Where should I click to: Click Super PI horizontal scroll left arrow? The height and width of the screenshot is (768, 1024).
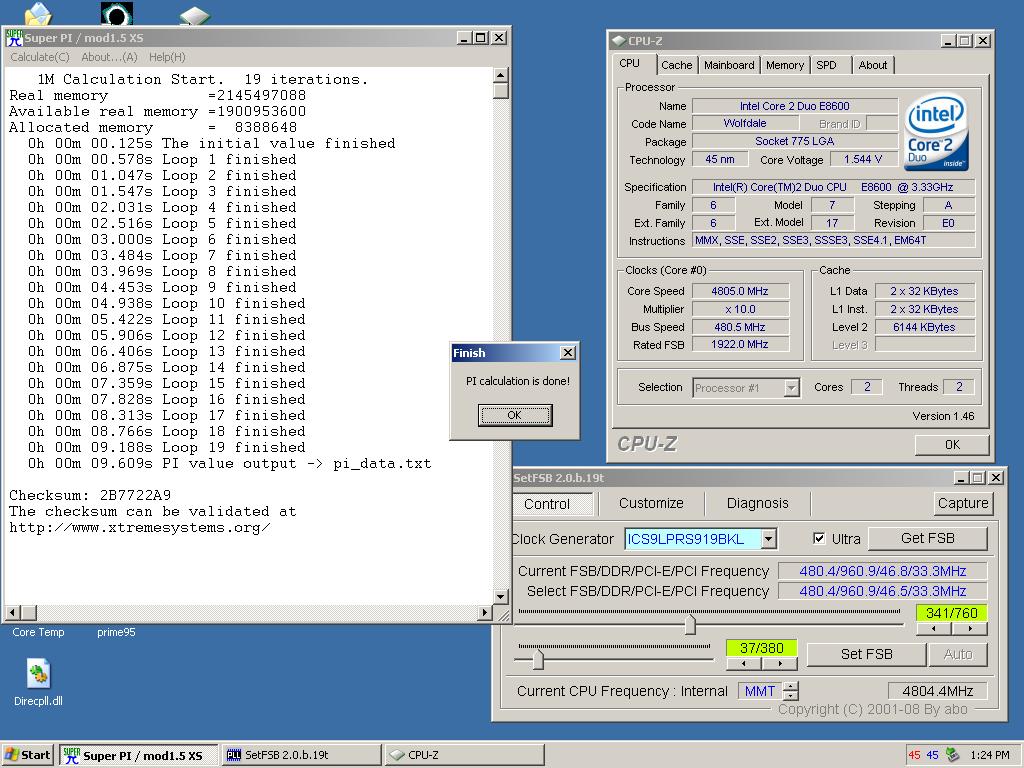(x=12, y=613)
